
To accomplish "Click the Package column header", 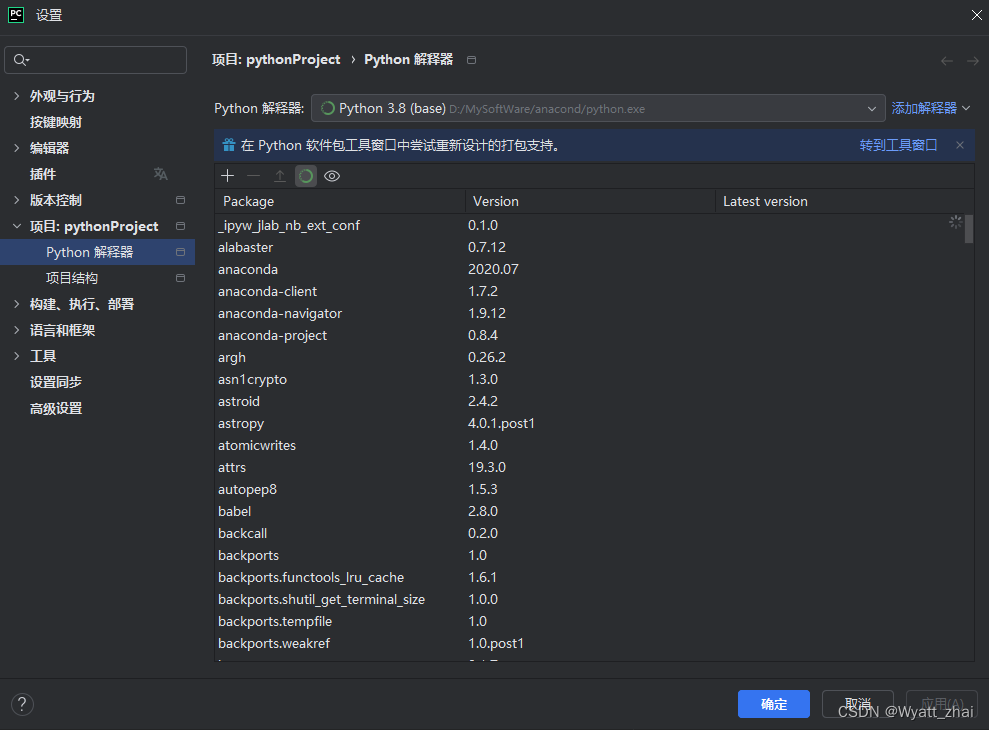I will click(340, 201).
